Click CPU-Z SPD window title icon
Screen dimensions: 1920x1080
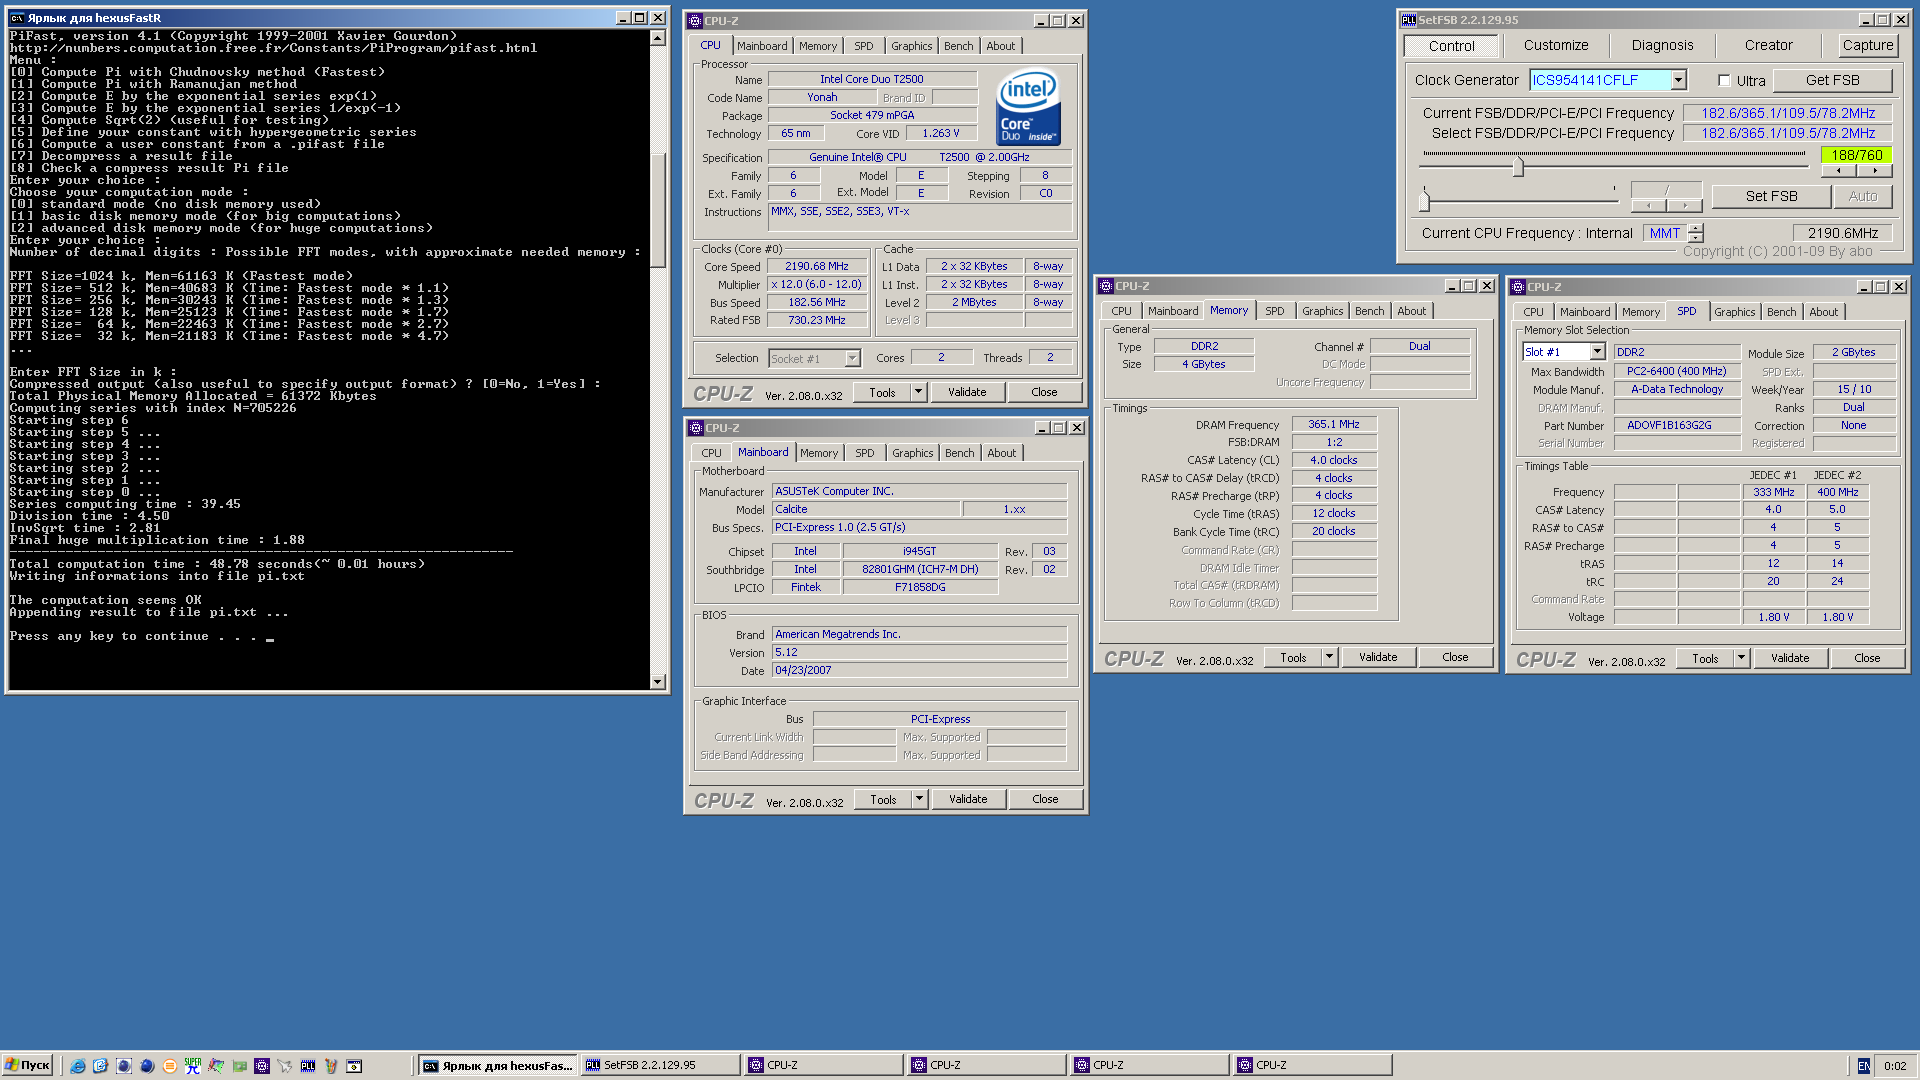coord(1518,287)
